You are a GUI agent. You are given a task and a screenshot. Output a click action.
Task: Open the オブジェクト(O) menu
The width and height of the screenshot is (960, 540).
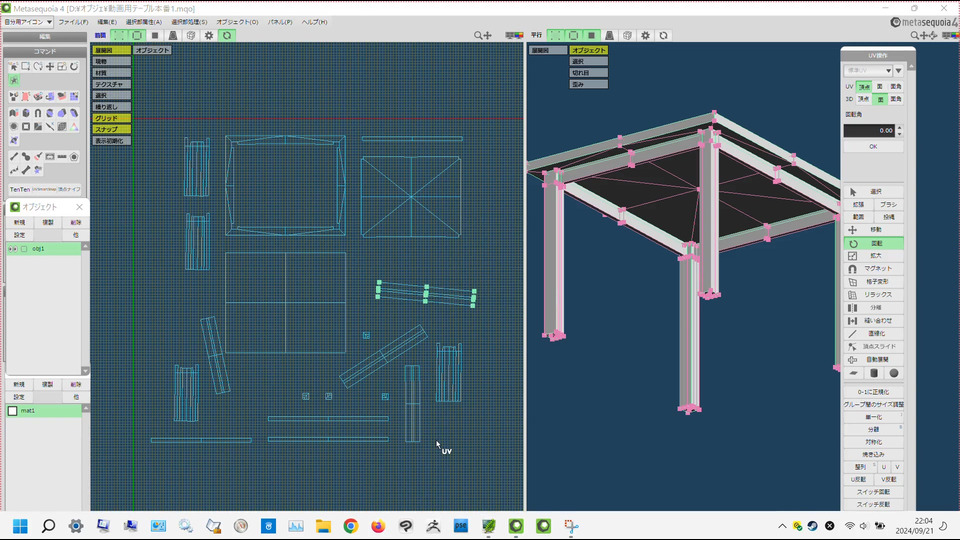tap(236, 21)
